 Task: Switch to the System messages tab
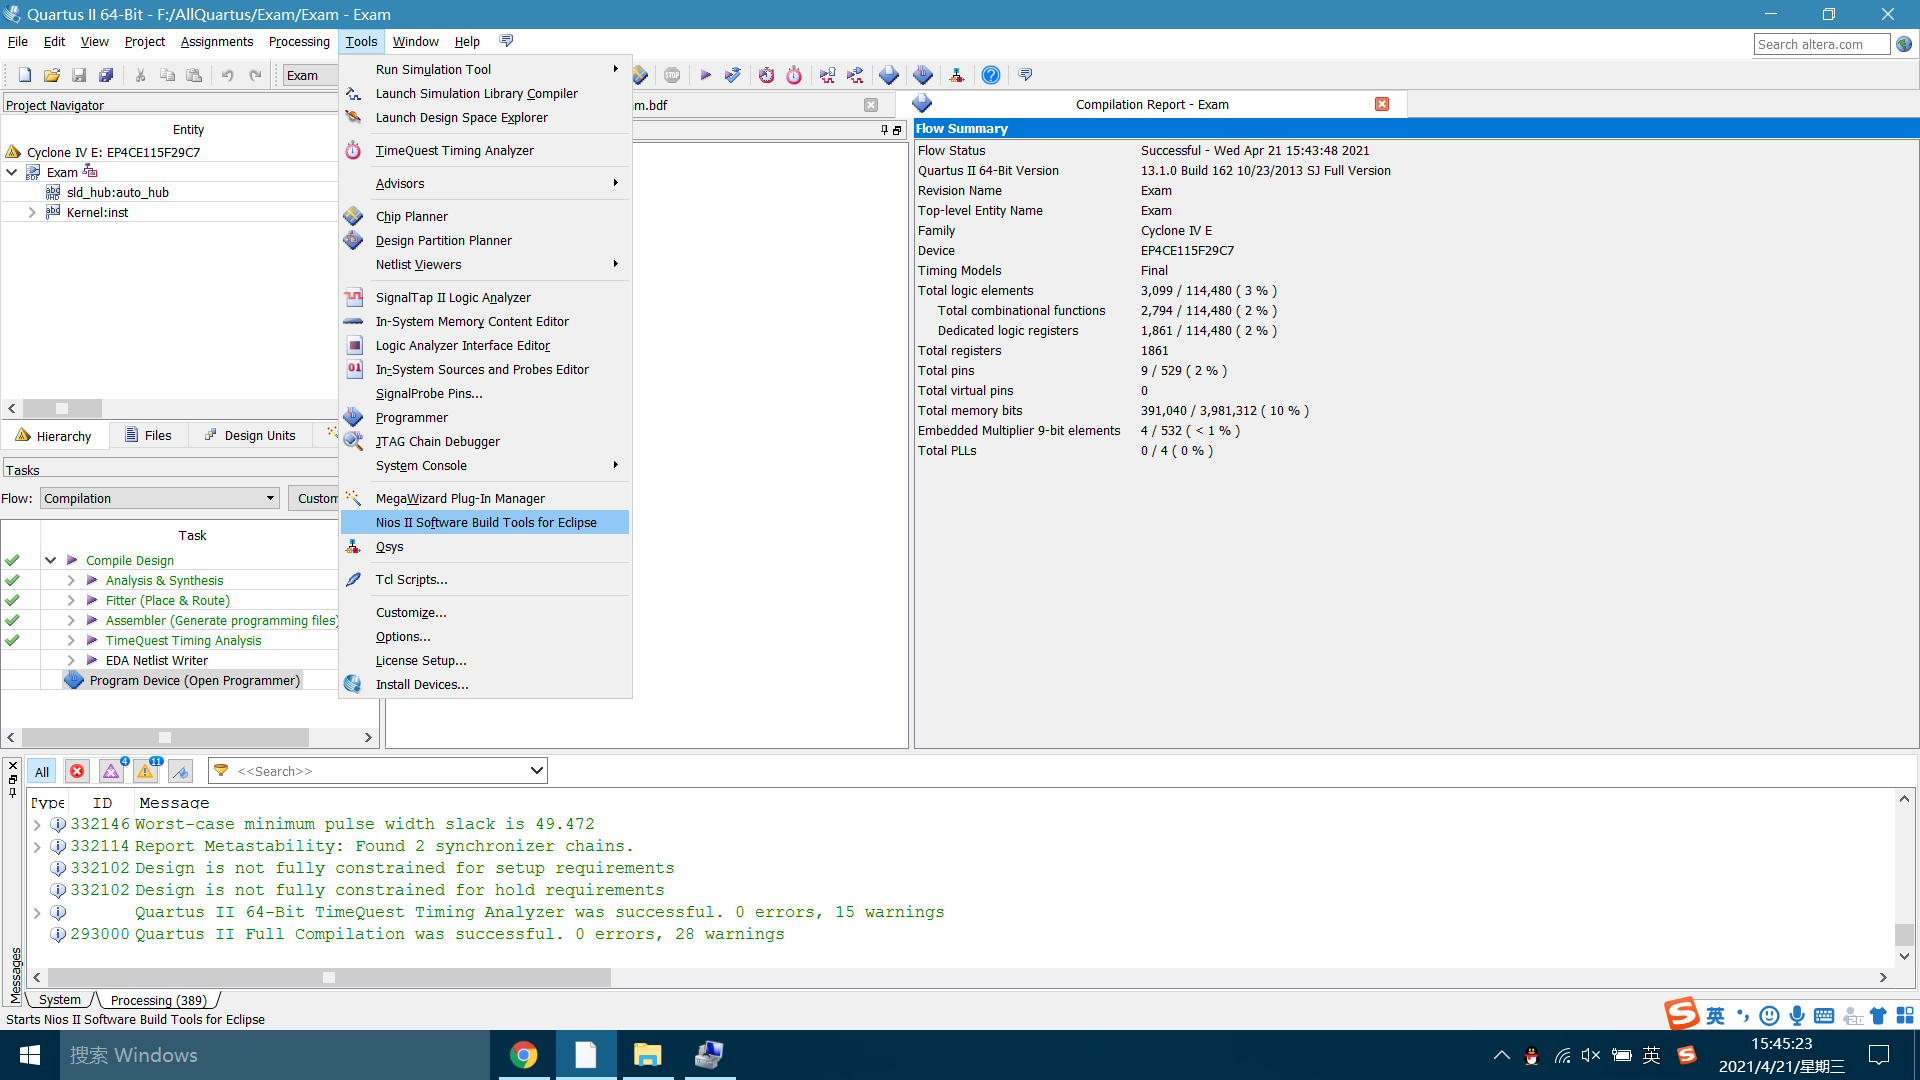click(60, 1000)
